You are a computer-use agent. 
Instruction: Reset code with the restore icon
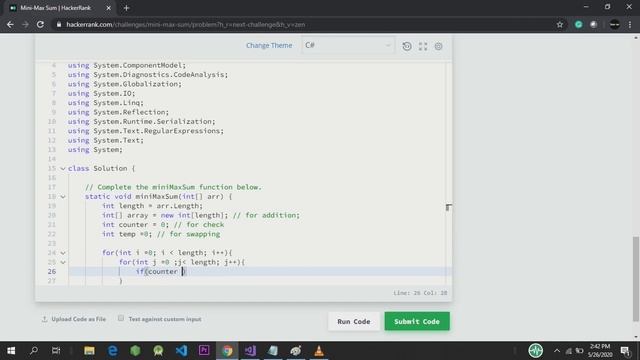(x=407, y=46)
